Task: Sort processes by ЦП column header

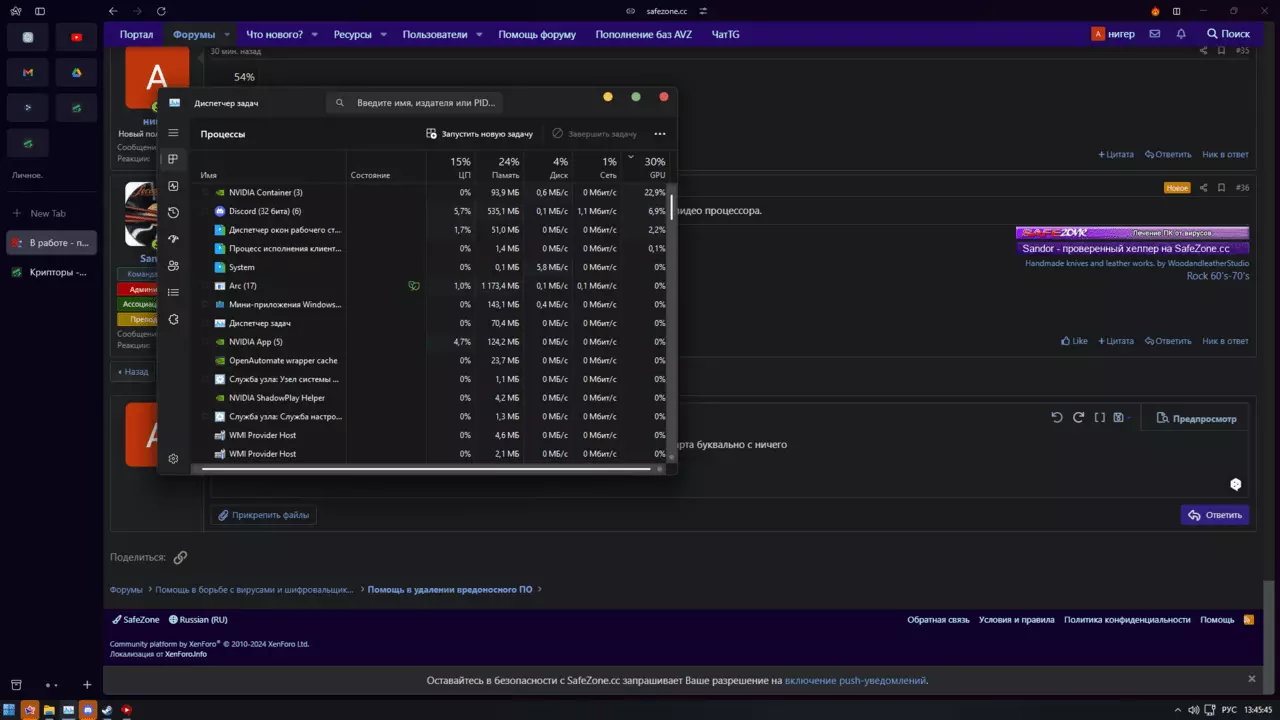Action: pos(451,167)
